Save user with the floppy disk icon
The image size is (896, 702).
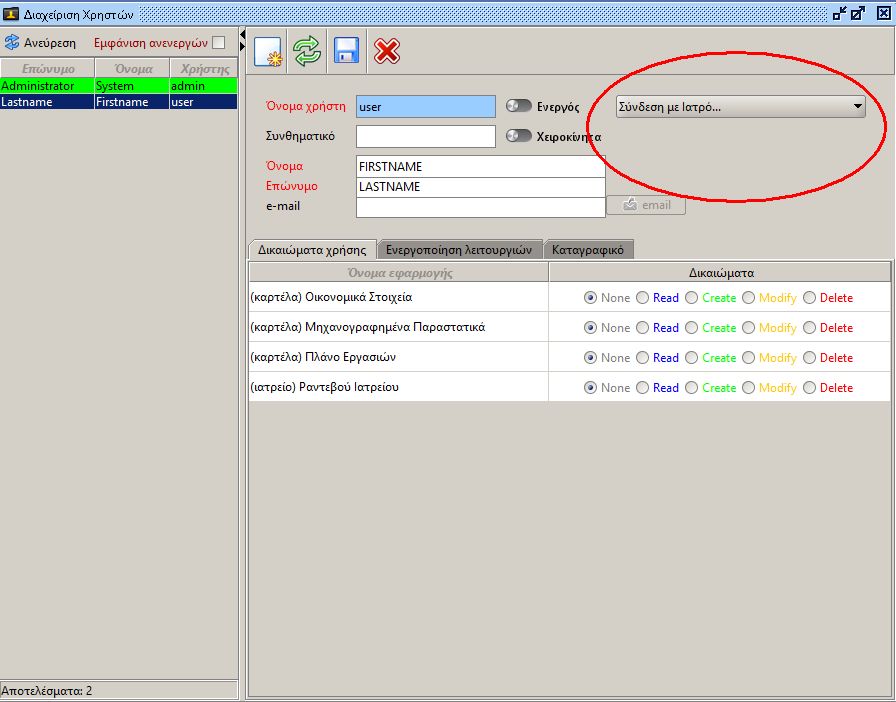(346, 51)
